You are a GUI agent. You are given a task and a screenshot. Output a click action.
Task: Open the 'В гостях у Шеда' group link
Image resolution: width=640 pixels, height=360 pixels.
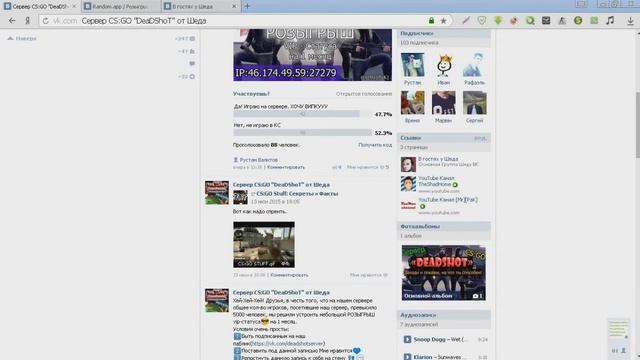tap(438, 159)
